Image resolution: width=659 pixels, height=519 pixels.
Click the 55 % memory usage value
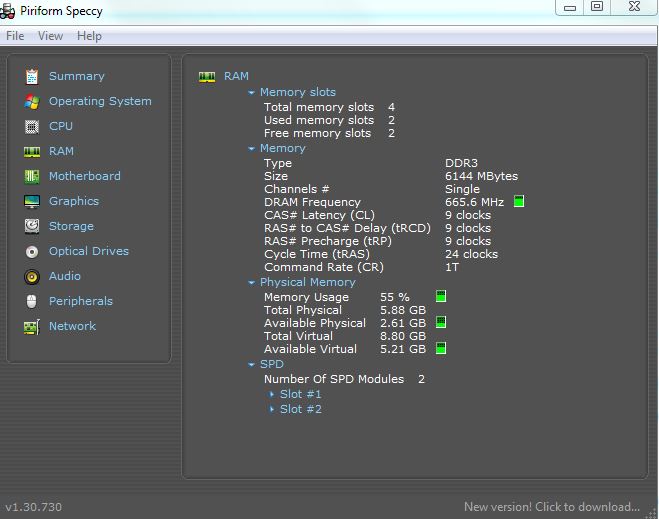395,297
